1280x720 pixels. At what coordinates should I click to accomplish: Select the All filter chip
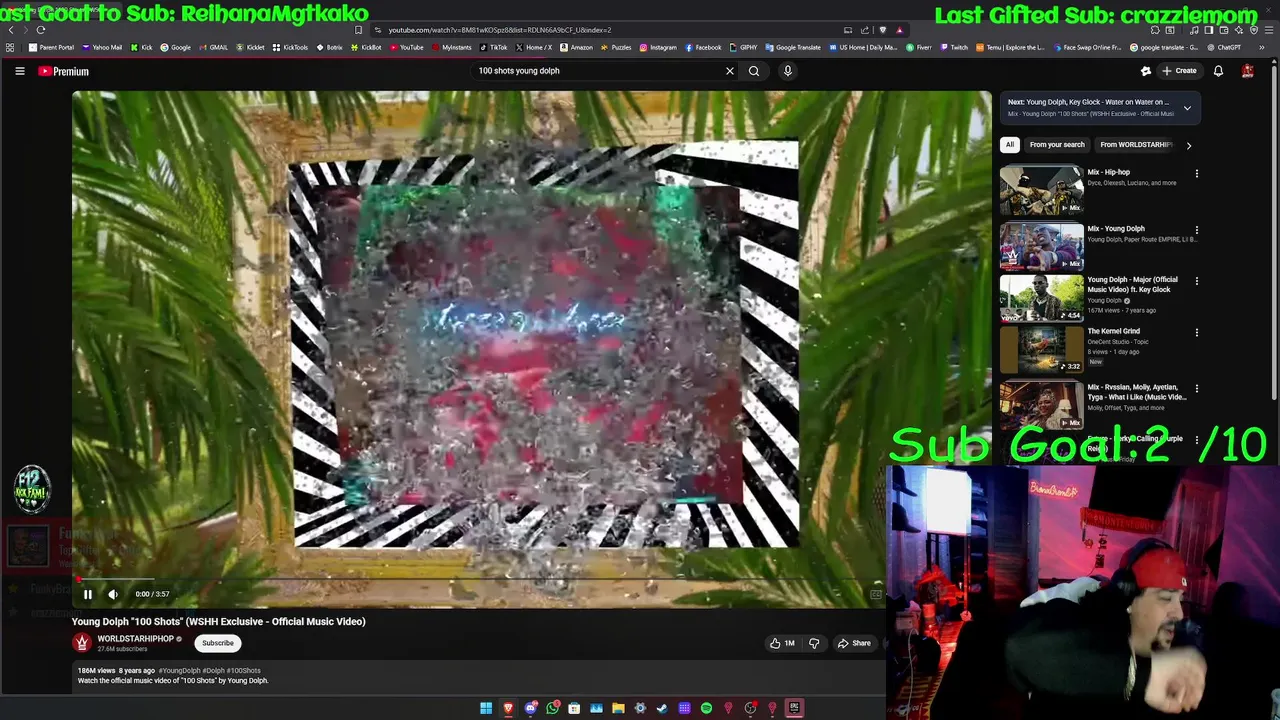(x=1010, y=145)
